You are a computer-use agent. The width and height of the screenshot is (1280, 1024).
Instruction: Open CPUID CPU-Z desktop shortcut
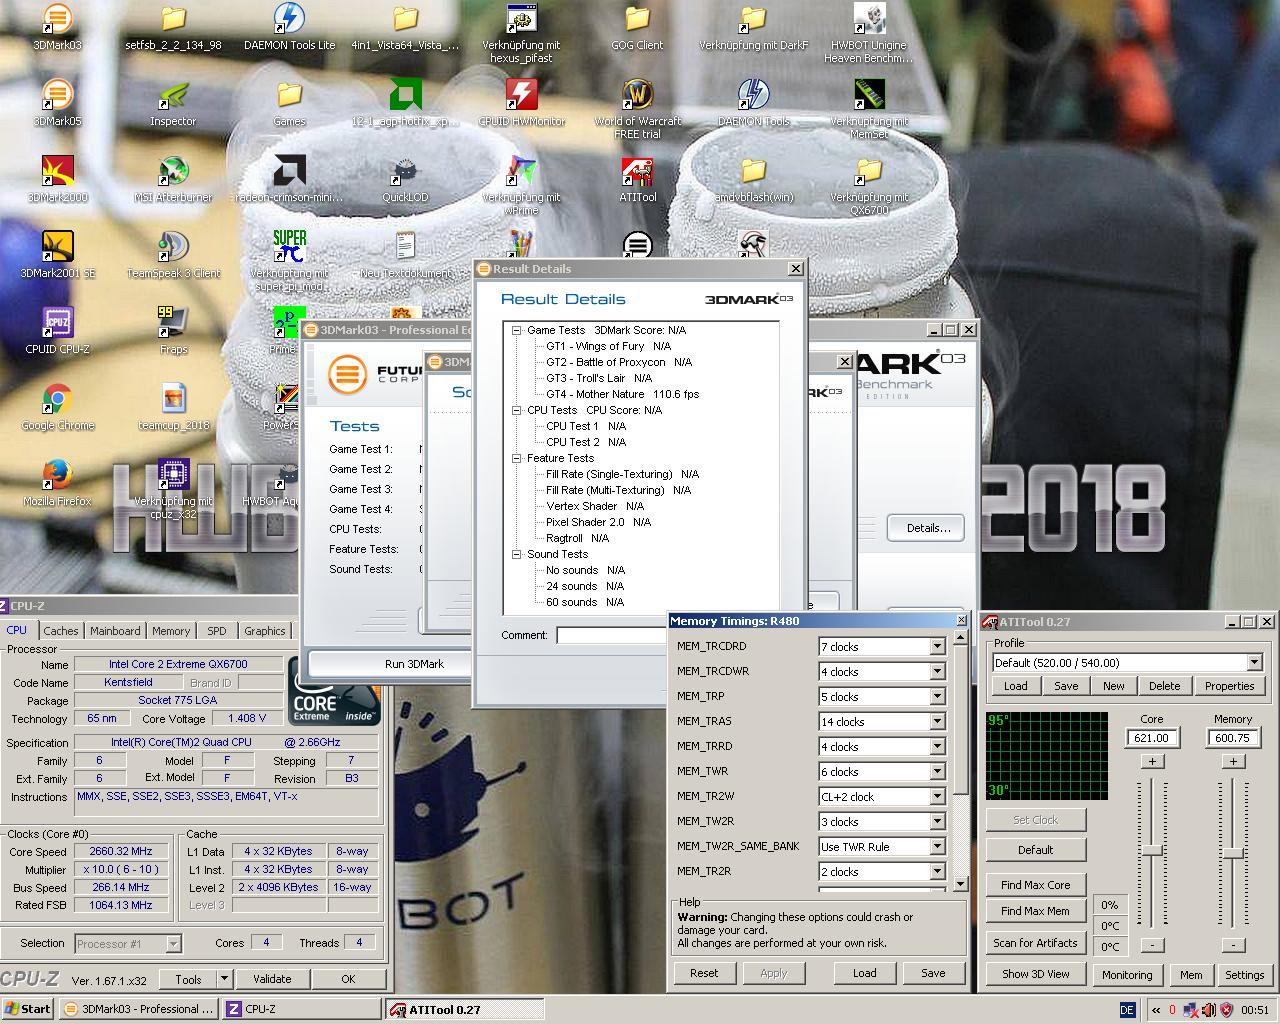(57, 331)
